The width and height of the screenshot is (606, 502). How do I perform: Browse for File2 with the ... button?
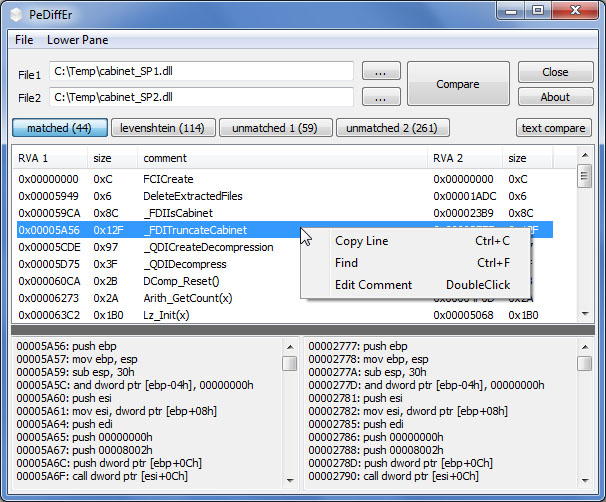[x=381, y=97]
